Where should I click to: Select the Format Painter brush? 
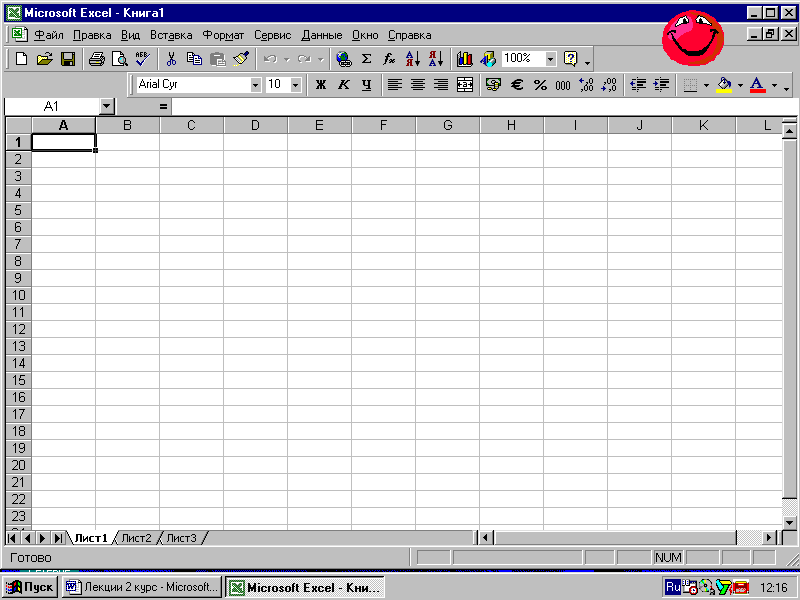(241, 59)
